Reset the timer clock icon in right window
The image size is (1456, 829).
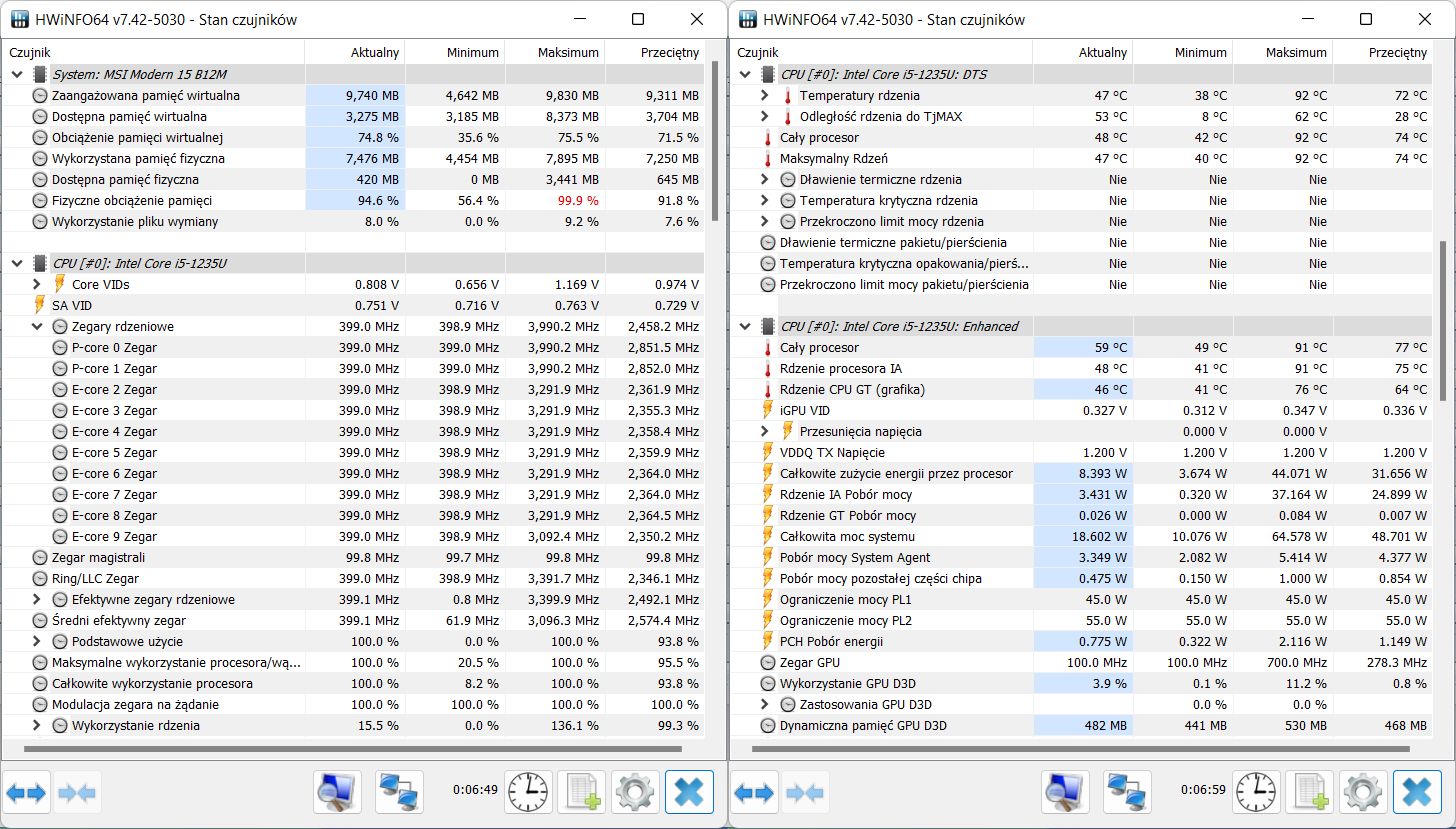(1256, 794)
